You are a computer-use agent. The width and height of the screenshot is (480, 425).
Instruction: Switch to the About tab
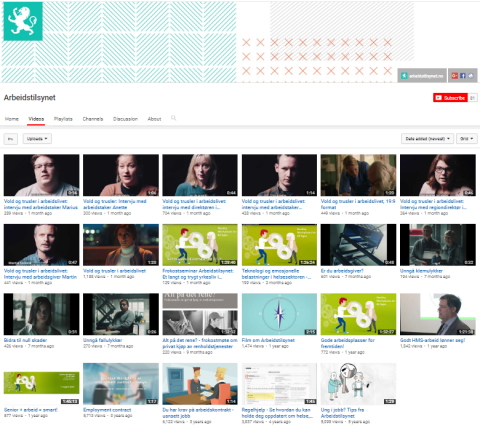click(154, 119)
